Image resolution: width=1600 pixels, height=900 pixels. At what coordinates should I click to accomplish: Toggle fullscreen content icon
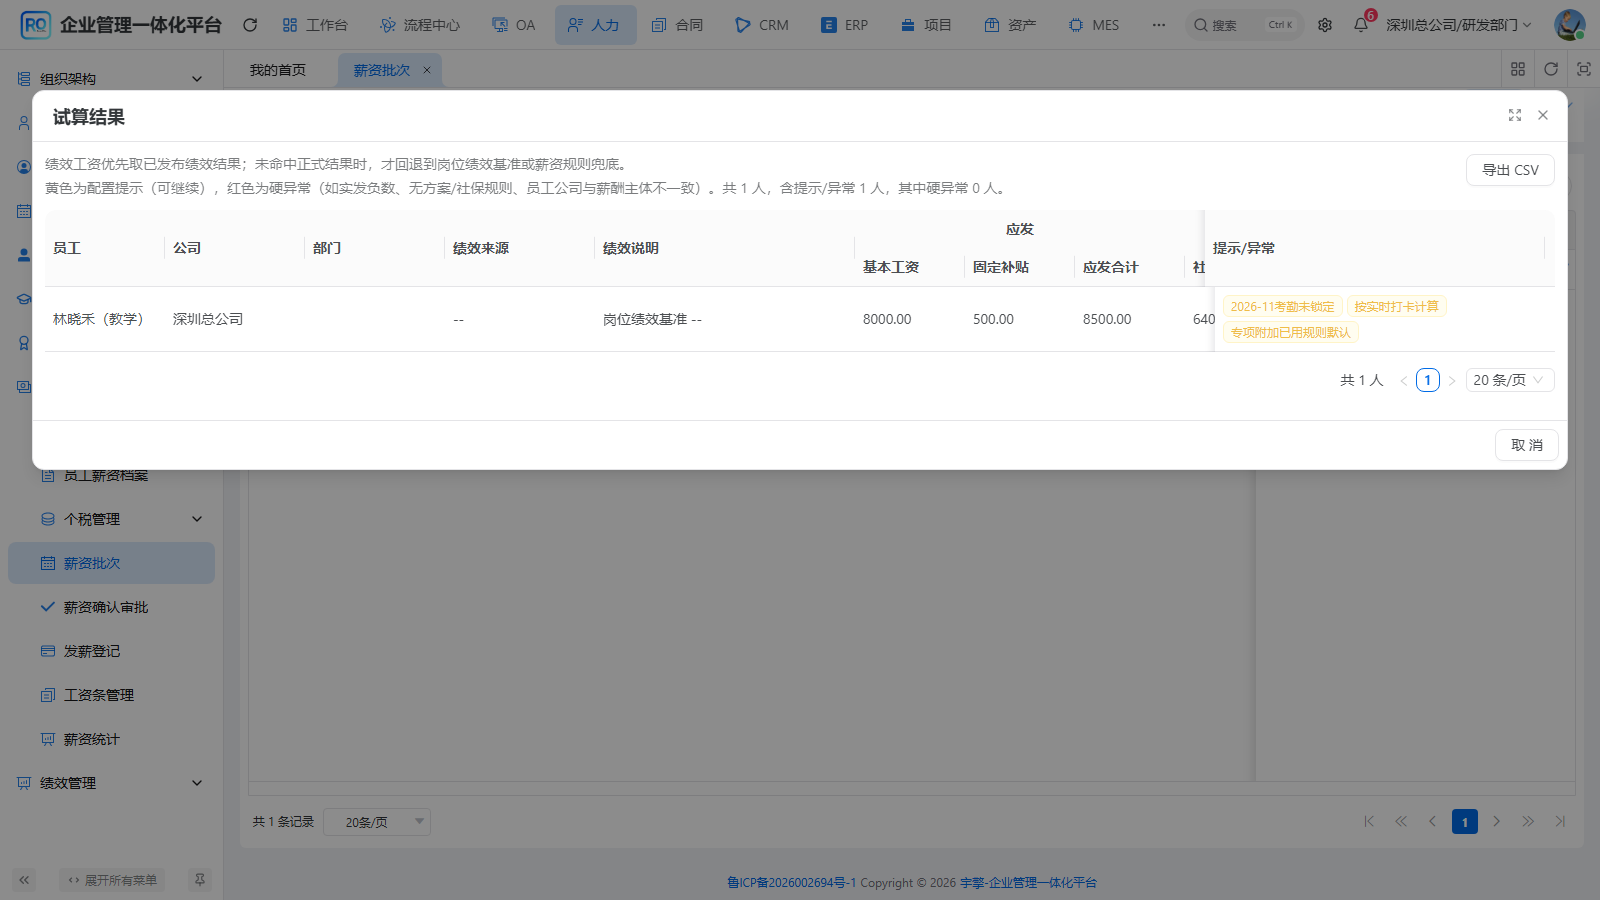point(1584,69)
